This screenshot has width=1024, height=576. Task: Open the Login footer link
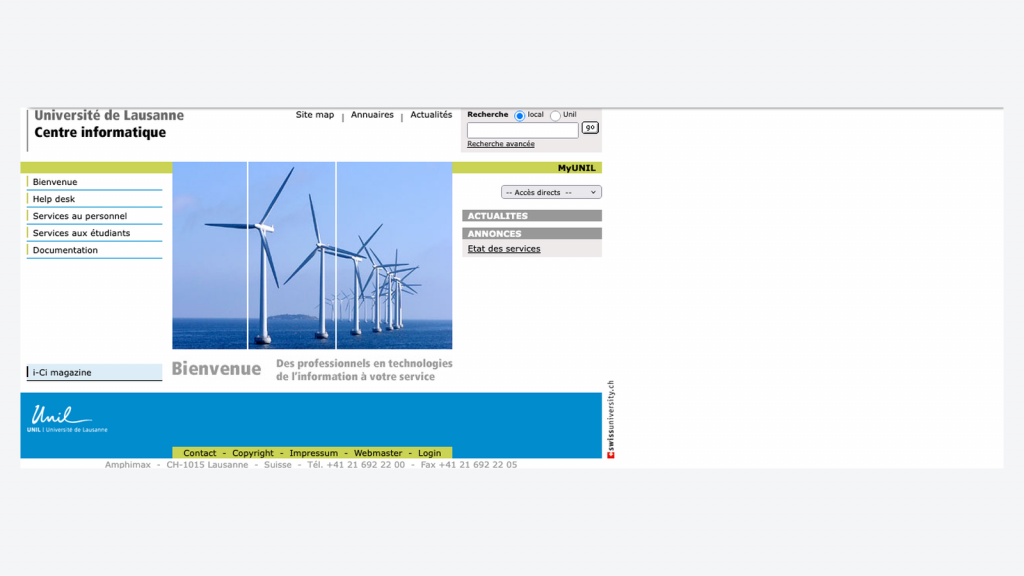pyautogui.click(x=430, y=453)
